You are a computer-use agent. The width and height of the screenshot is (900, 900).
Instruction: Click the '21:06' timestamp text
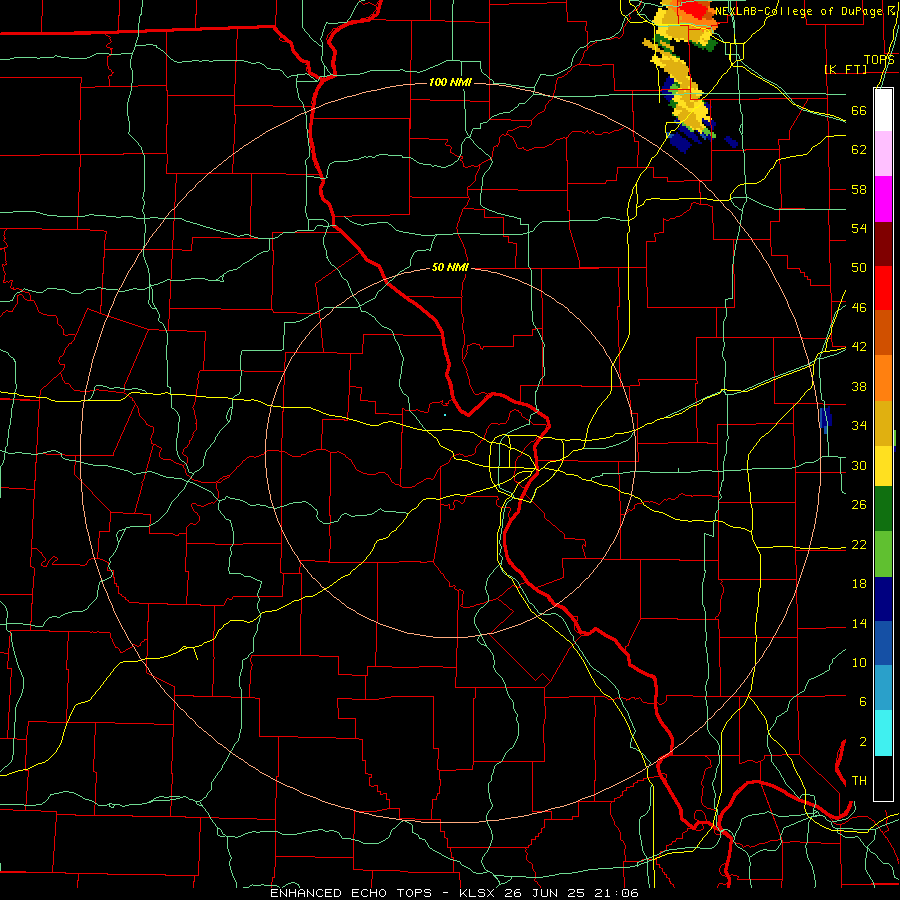coord(616,893)
